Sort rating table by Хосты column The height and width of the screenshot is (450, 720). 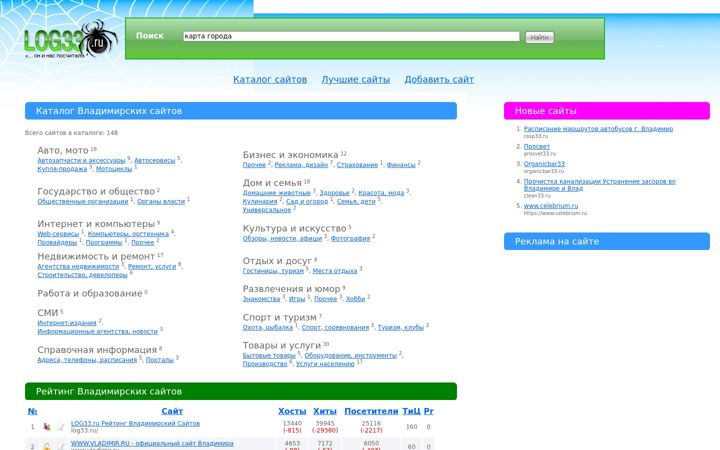pos(292,411)
